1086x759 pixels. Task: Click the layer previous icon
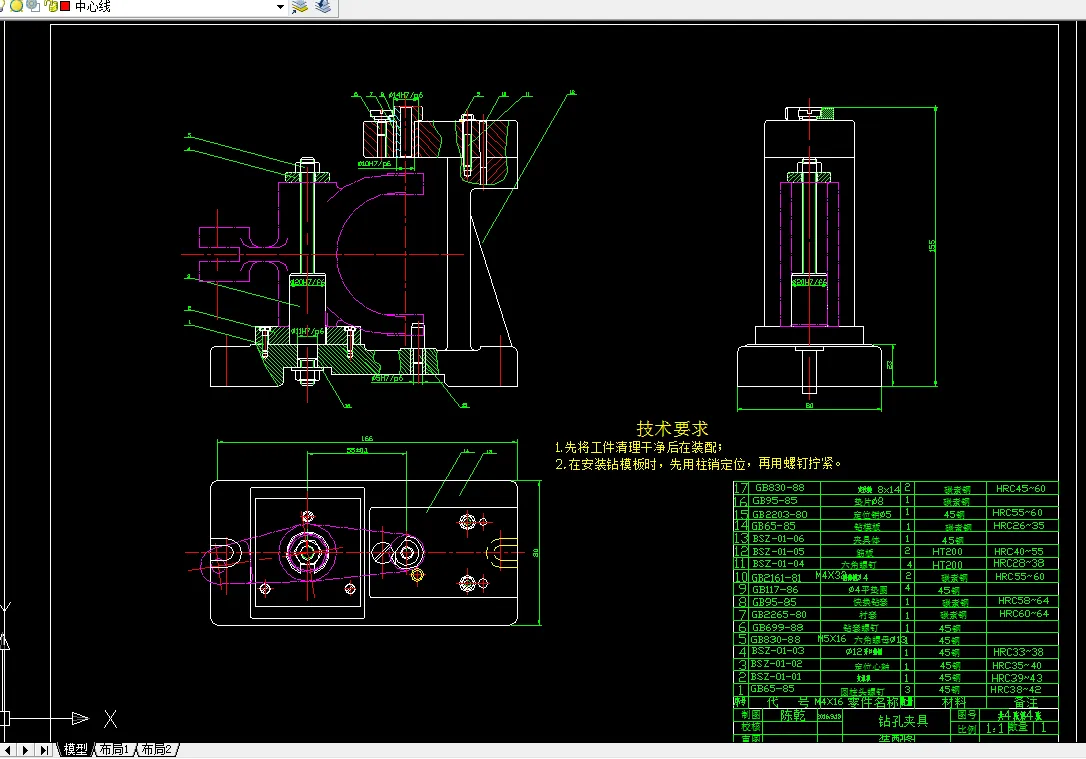pos(323,7)
